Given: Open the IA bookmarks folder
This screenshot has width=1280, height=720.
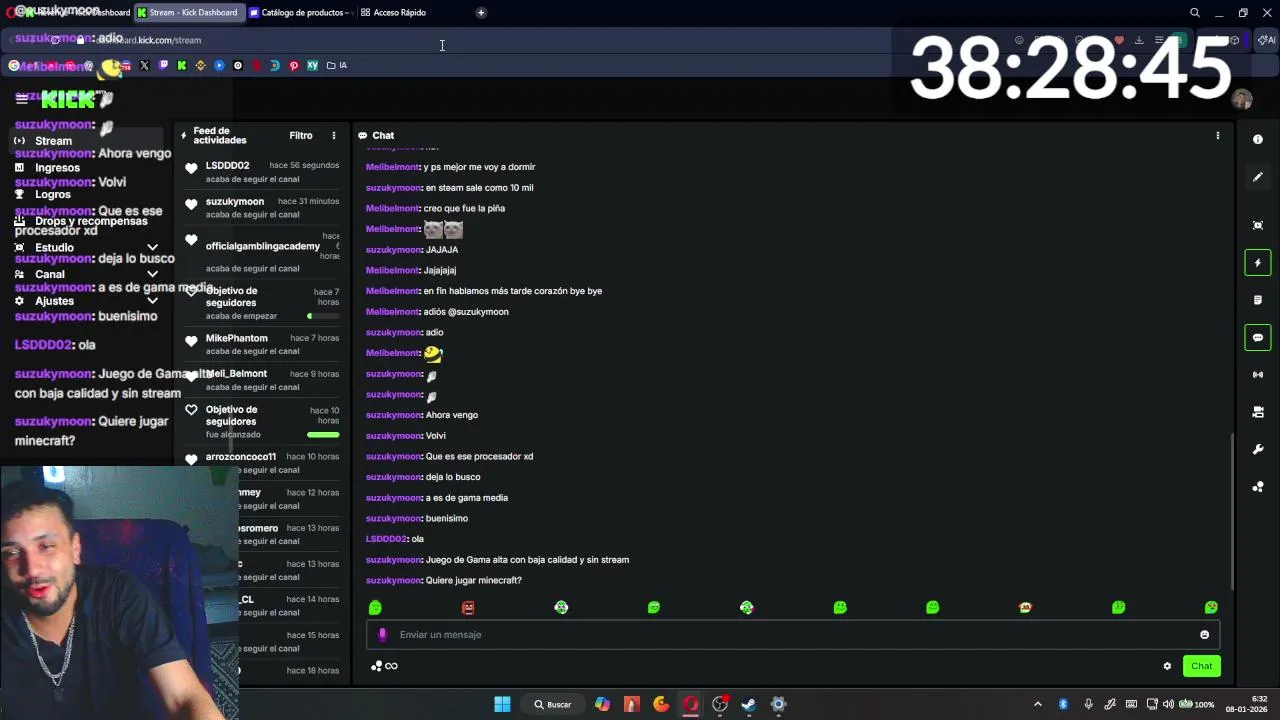Looking at the screenshot, I should (x=337, y=65).
